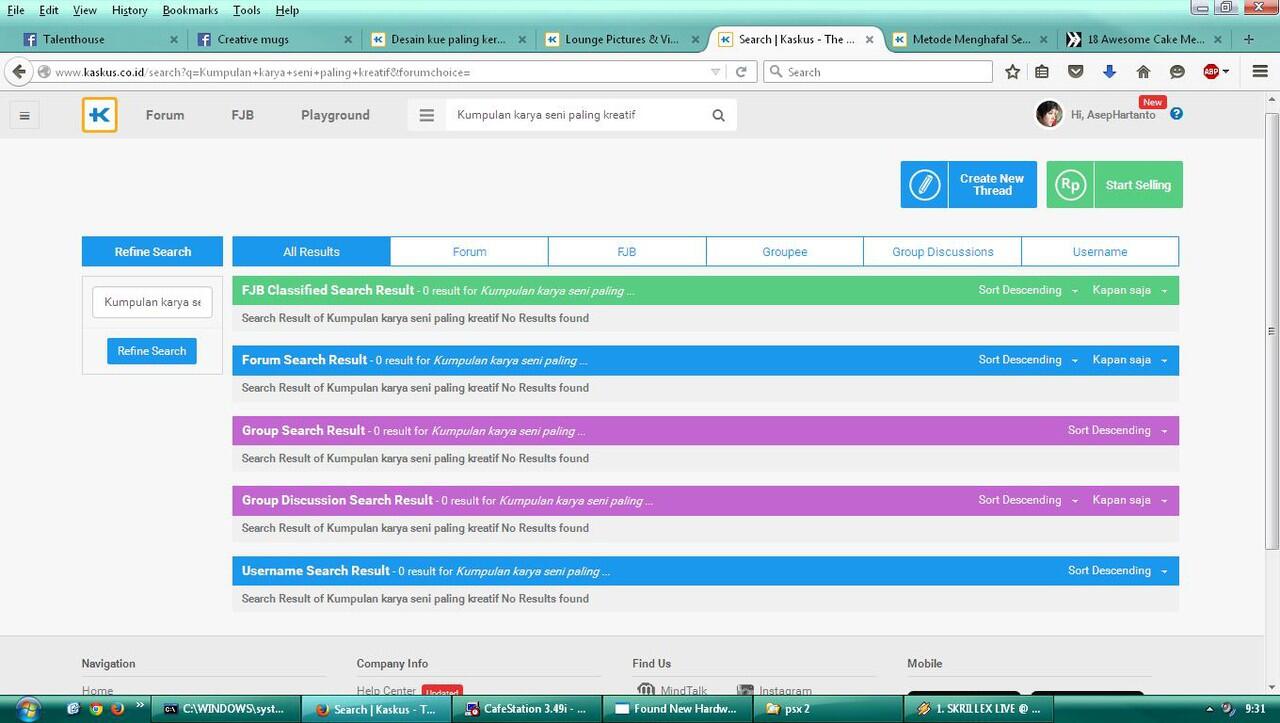Click the Firefox bookmark star icon

click(x=1013, y=72)
